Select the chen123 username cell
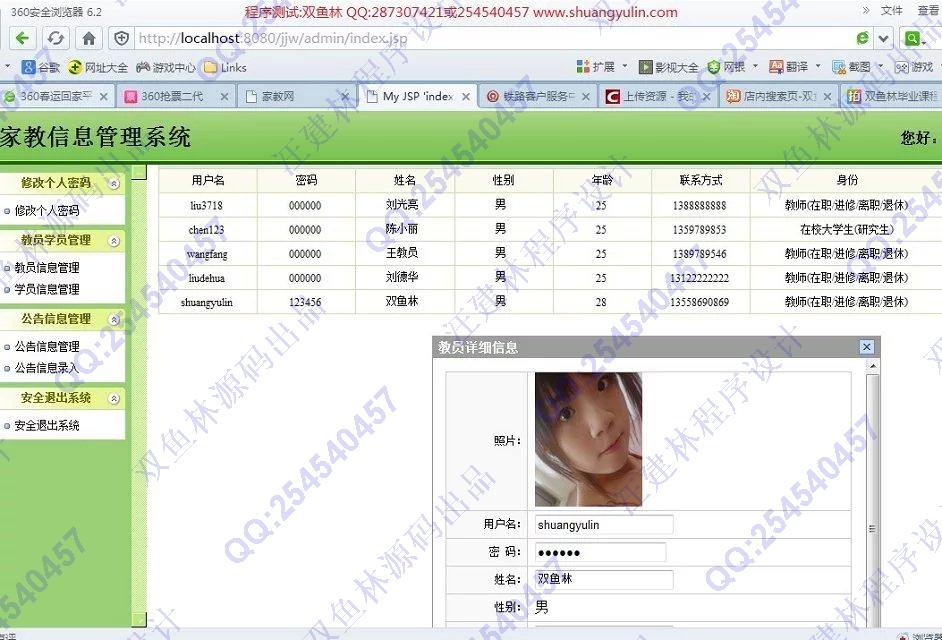 [208, 230]
